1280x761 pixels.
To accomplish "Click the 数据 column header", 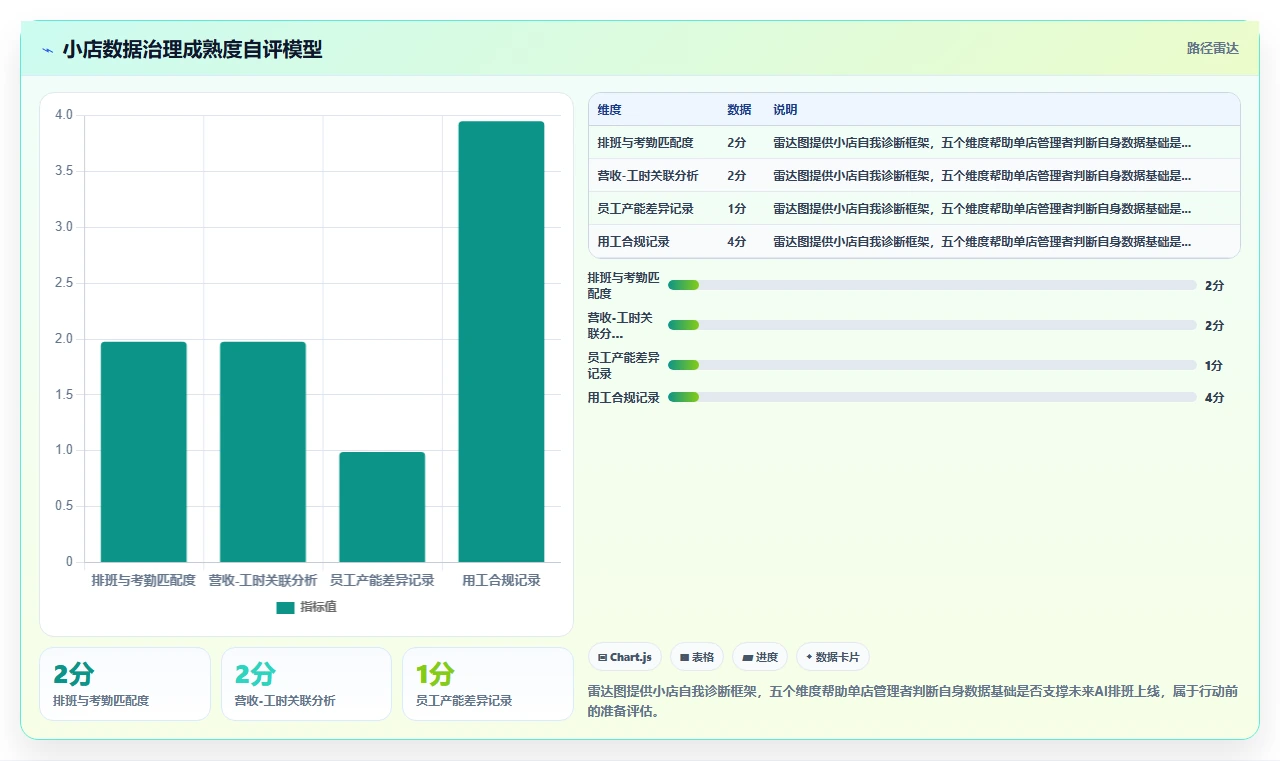I will click(739, 110).
